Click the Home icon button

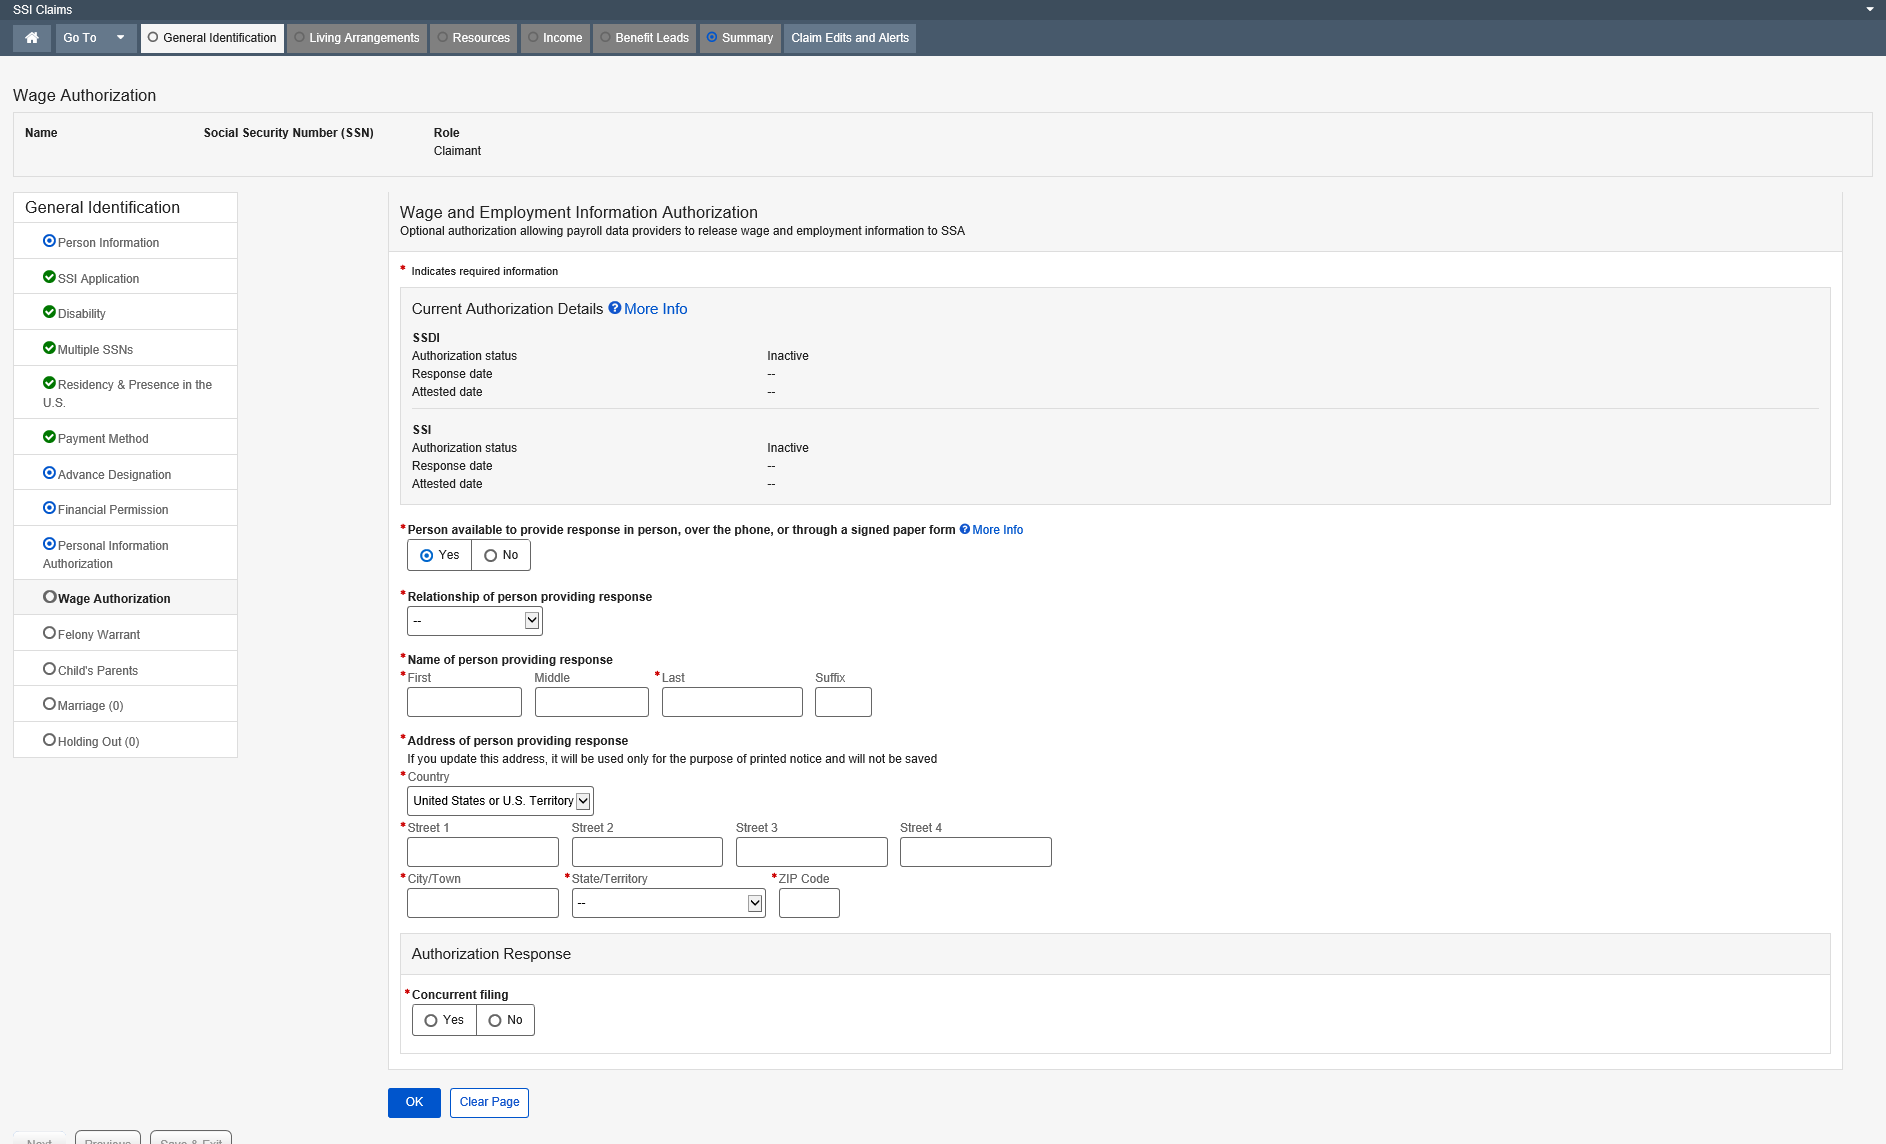tap(32, 38)
